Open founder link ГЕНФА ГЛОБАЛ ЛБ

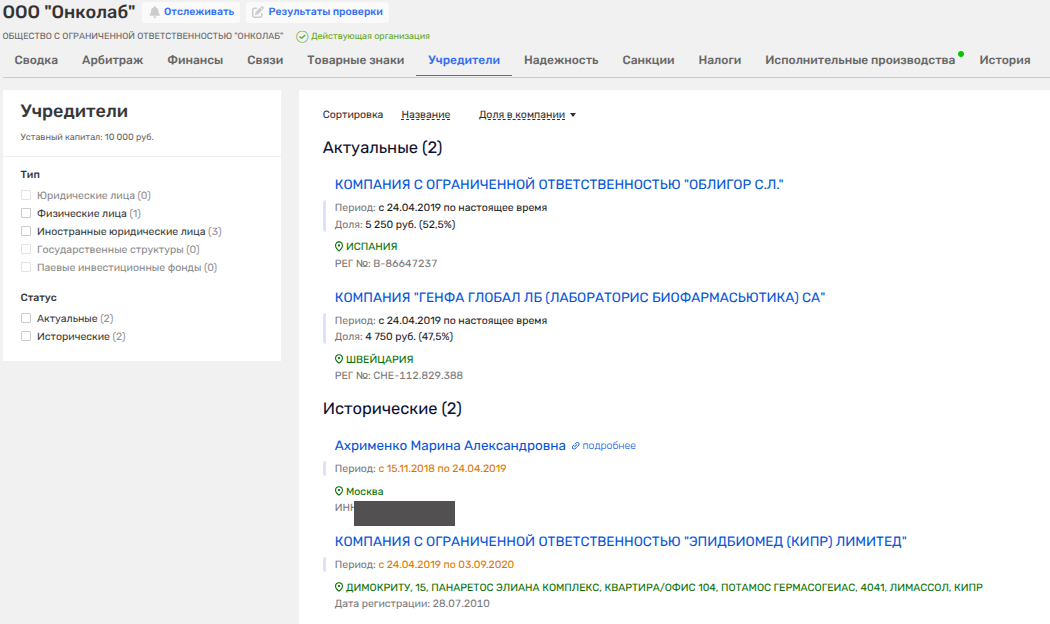coord(580,297)
